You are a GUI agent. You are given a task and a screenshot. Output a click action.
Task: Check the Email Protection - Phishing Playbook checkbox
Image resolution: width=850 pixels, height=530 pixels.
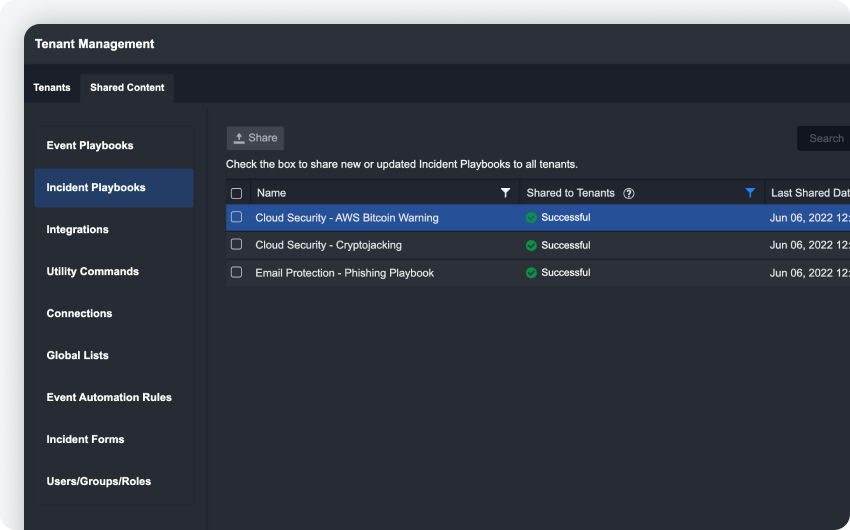[237, 273]
